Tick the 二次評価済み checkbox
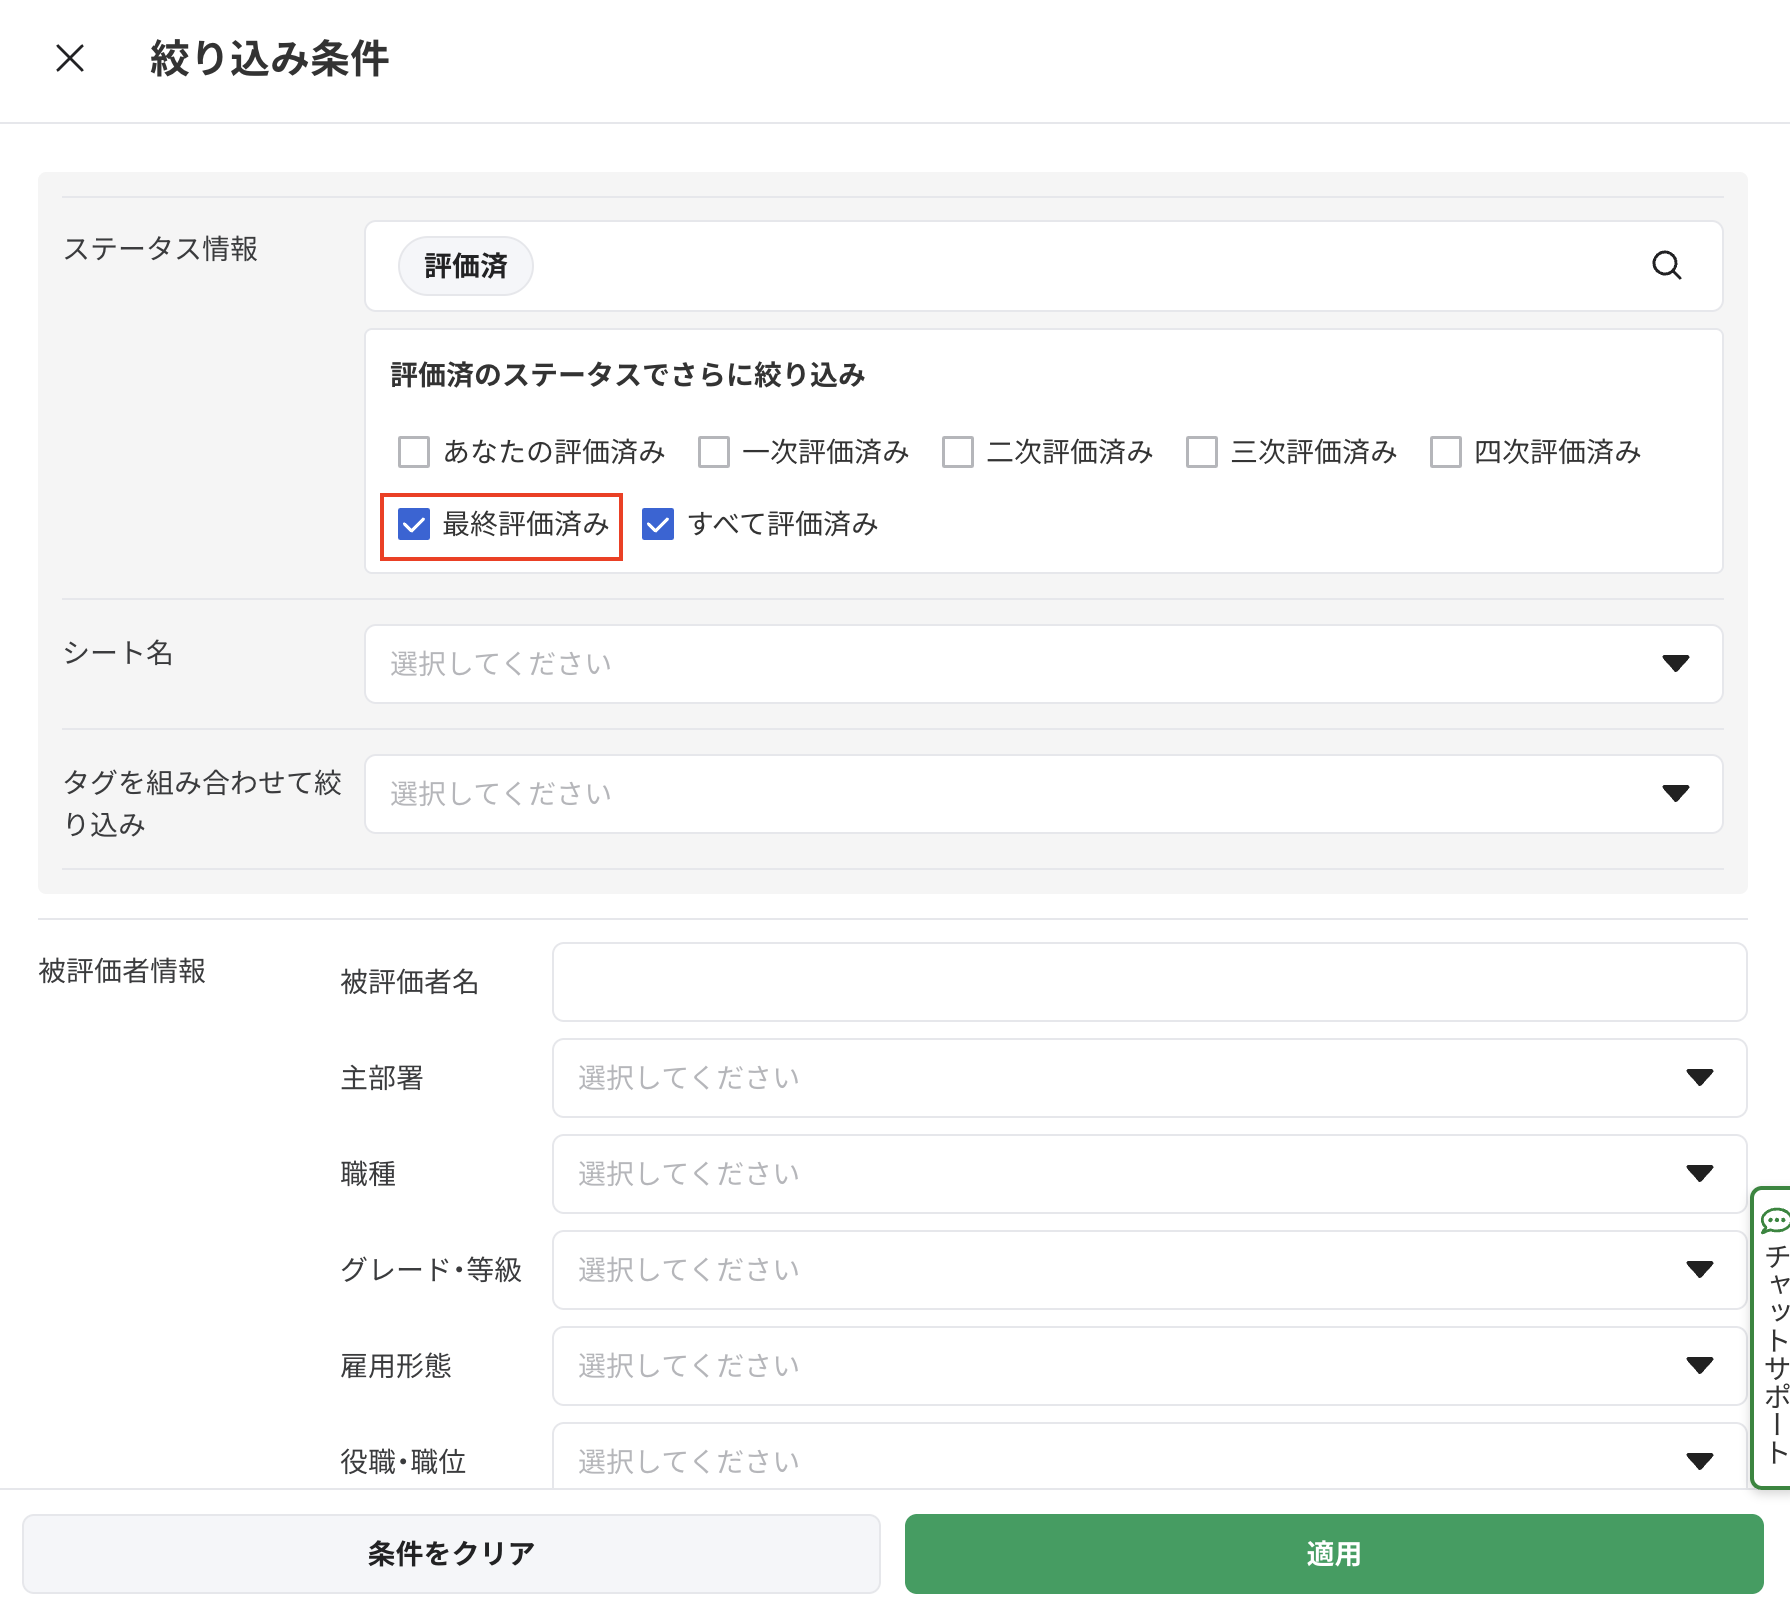The height and width of the screenshot is (1614, 1790). coord(958,452)
